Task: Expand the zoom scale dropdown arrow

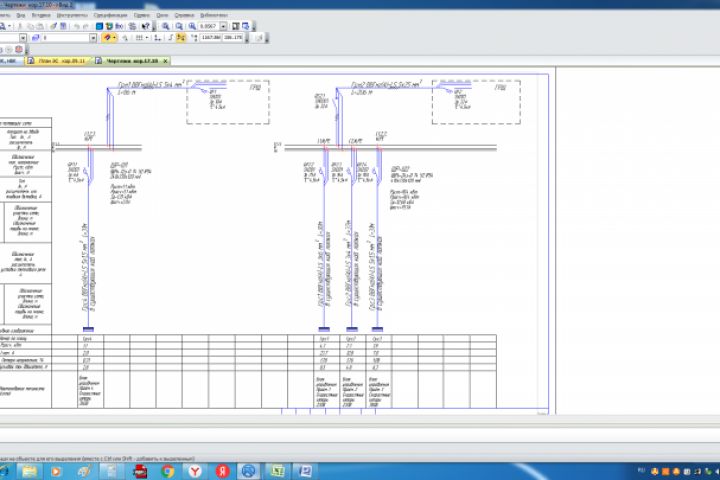Action: pos(224,26)
